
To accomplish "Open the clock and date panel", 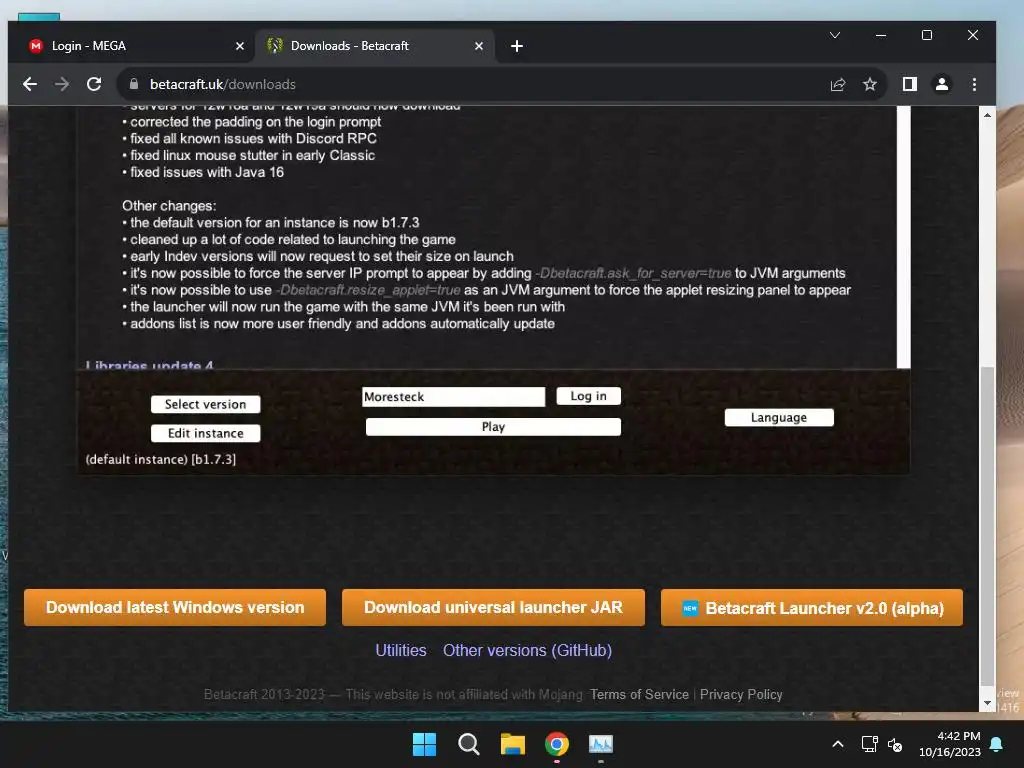I will (950, 744).
